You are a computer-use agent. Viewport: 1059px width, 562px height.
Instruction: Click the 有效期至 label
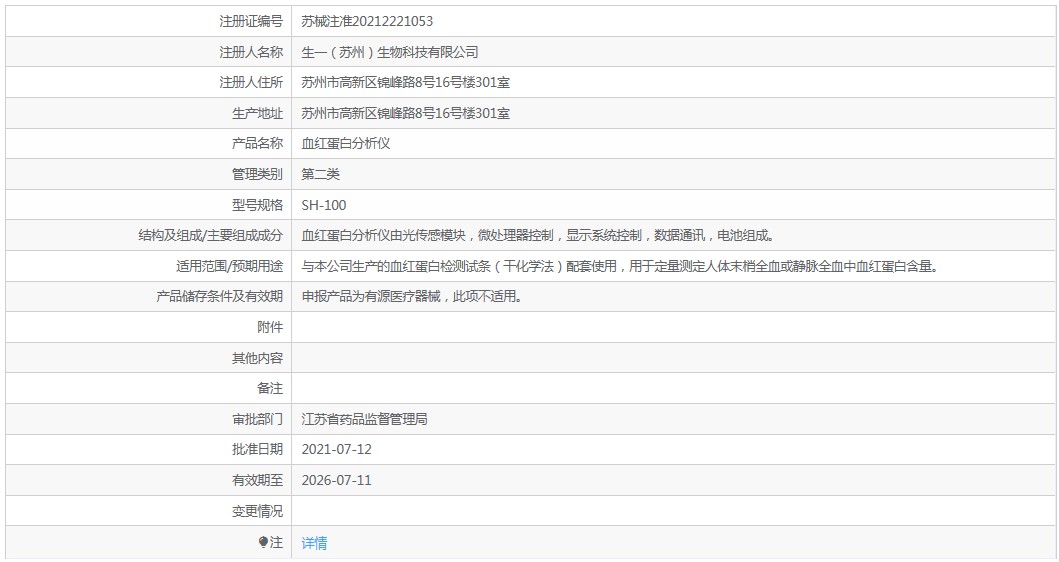tap(257, 480)
